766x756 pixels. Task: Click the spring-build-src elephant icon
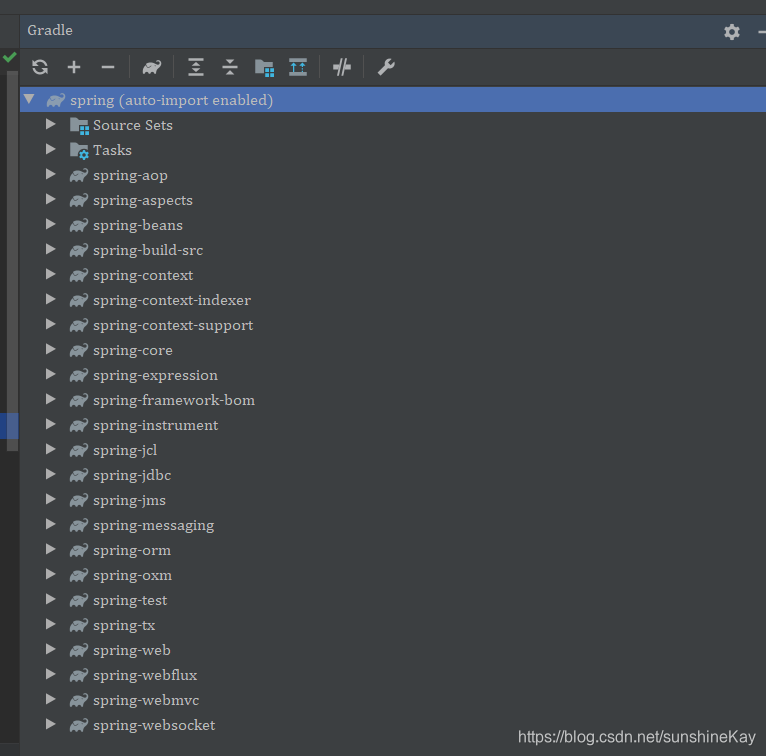[x=79, y=251]
